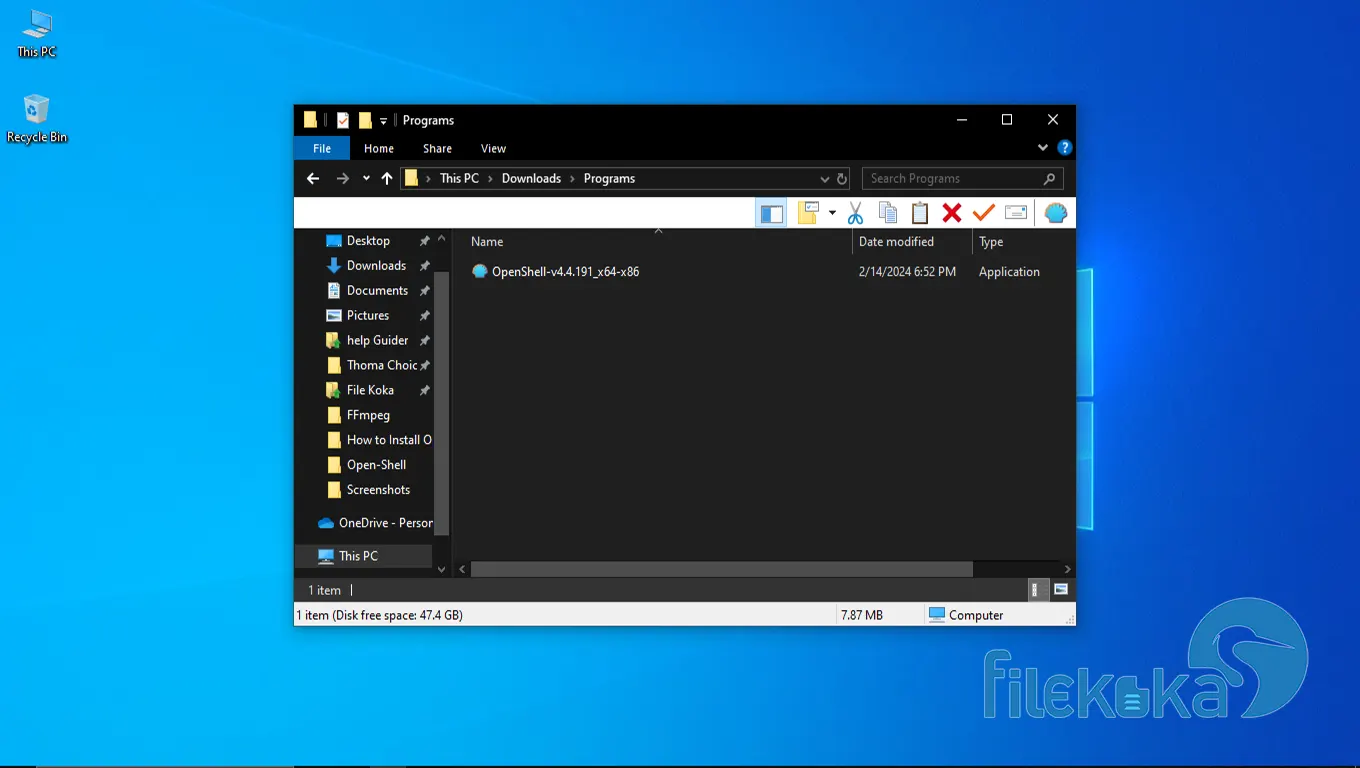Click Programs in address breadcrumb

pos(609,179)
